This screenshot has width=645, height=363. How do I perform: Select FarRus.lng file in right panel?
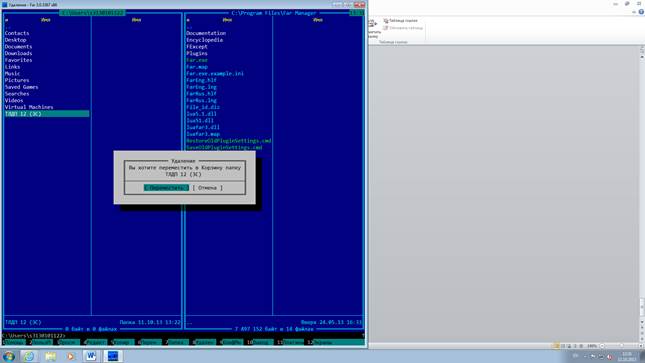click(x=201, y=100)
